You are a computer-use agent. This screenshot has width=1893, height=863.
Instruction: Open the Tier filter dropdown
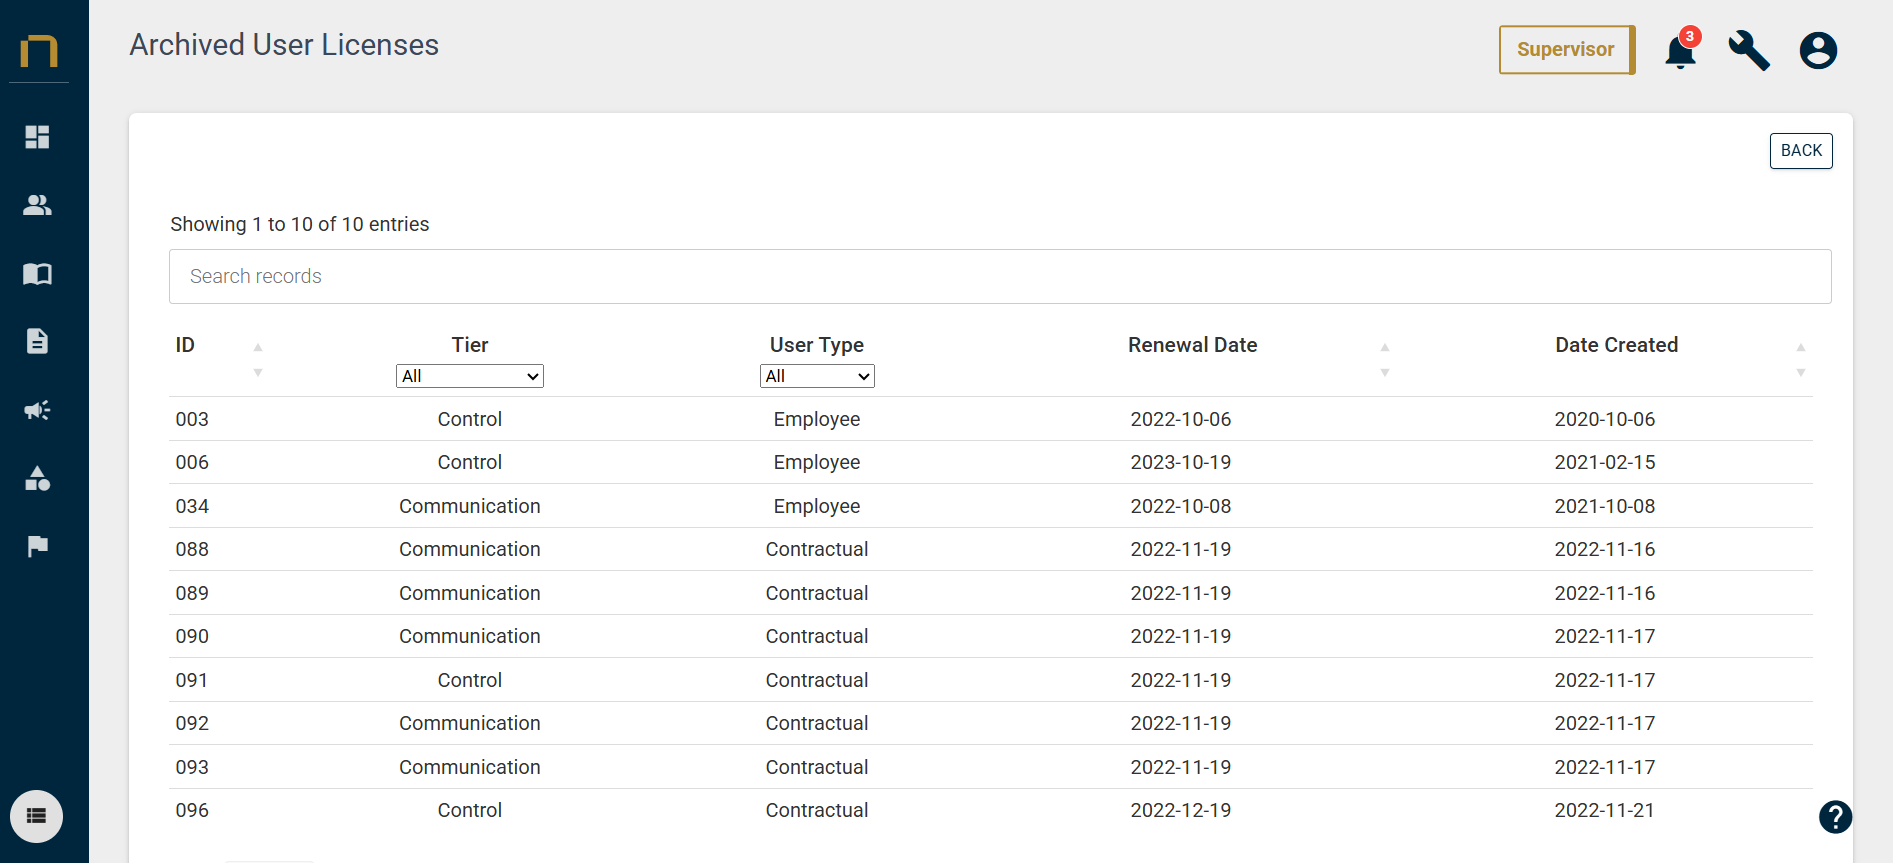pos(470,376)
